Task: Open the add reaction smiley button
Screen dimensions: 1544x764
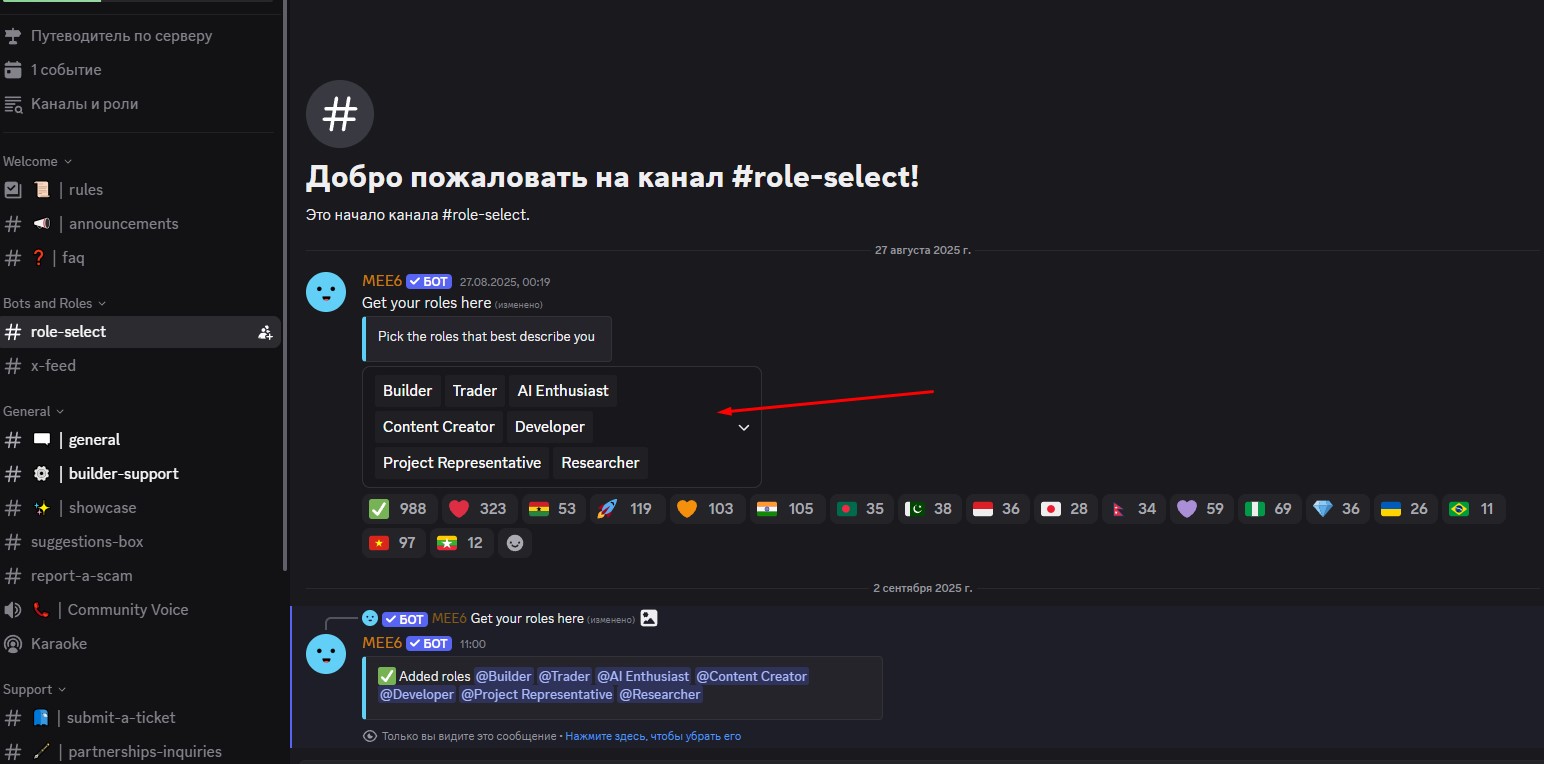Action: 515,543
